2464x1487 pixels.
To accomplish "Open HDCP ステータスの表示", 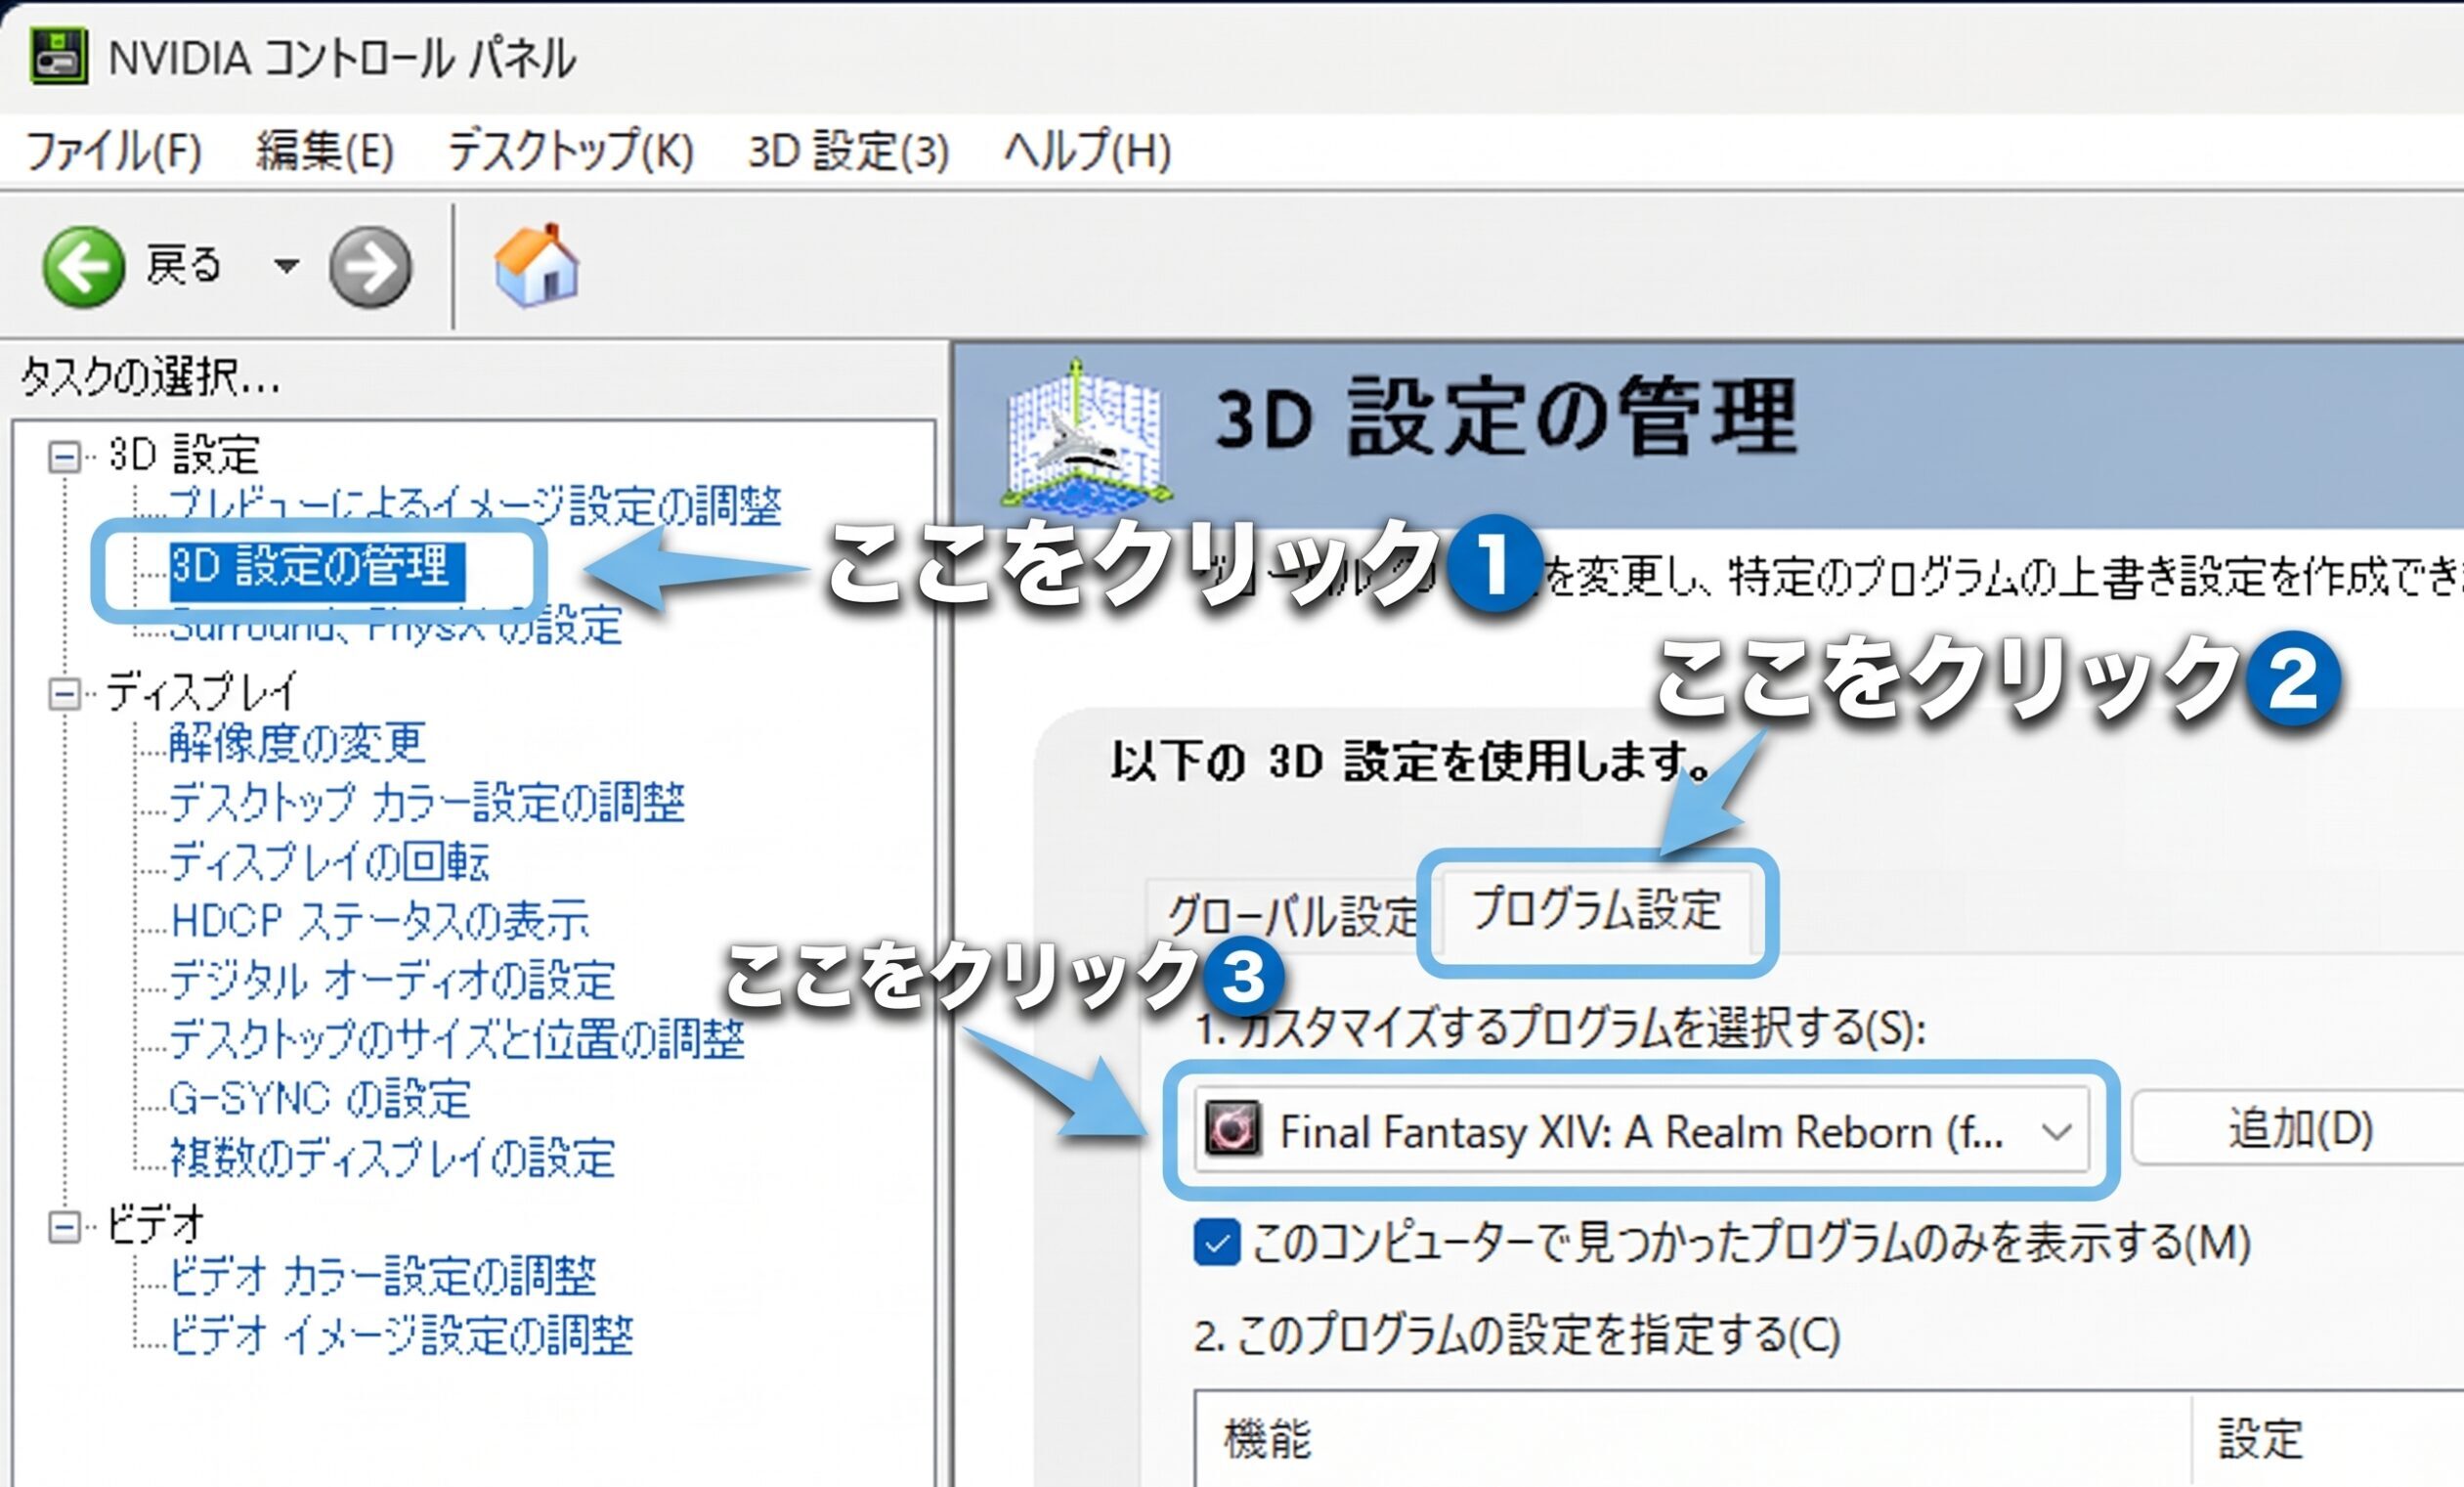I will point(379,920).
